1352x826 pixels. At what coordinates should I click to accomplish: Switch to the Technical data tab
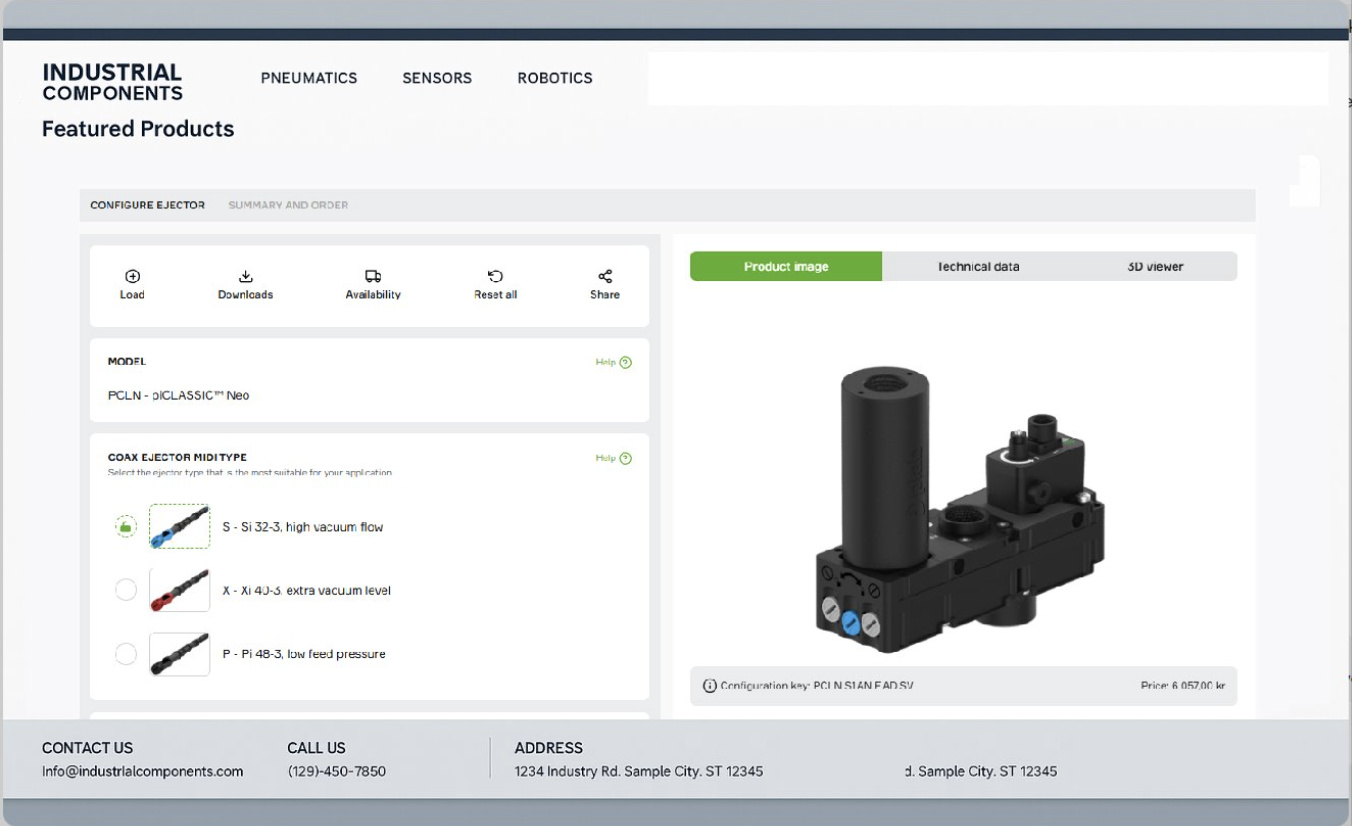(x=977, y=266)
